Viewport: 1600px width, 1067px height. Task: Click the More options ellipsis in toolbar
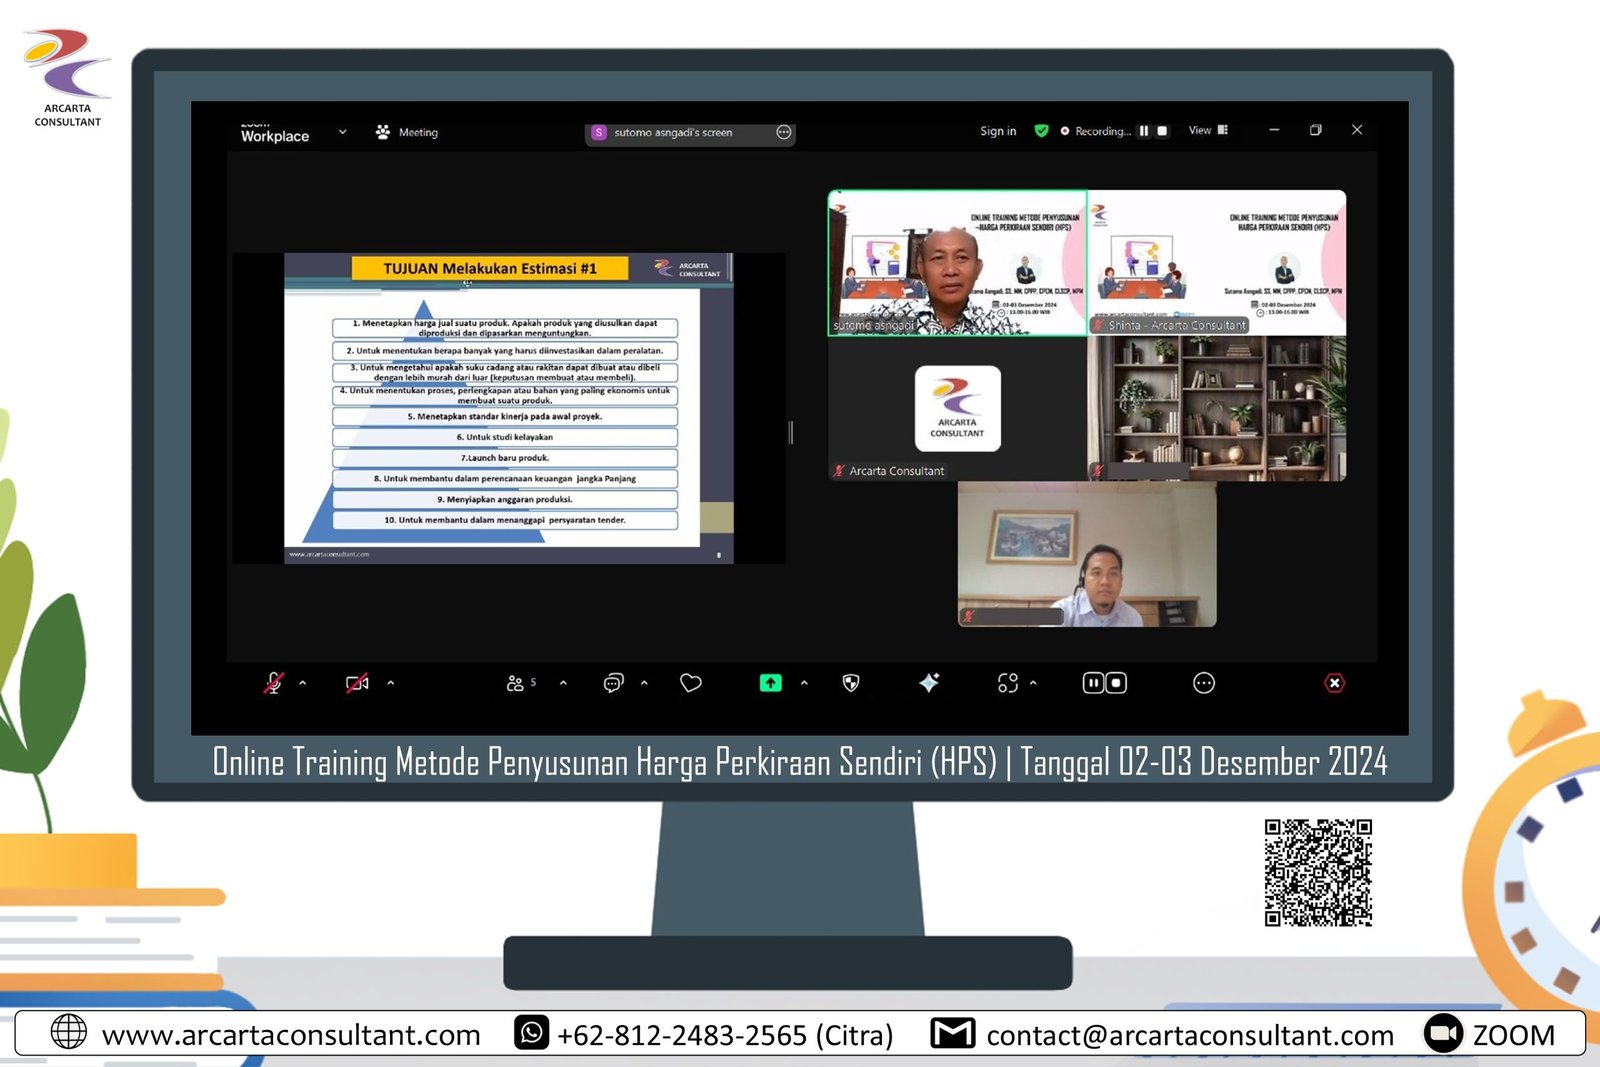pyautogui.click(x=1204, y=683)
